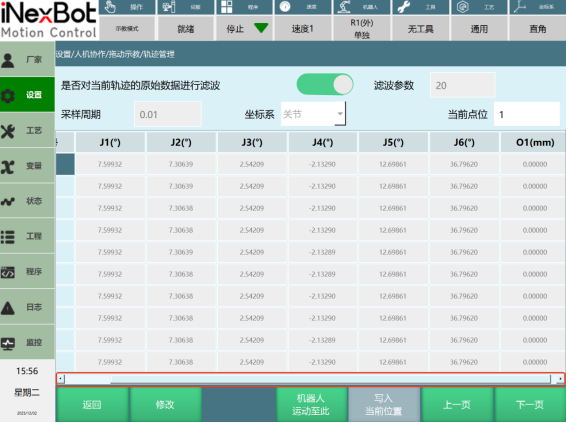
Task: Open the 变量 sidebar label
Action: click(34, 166)
